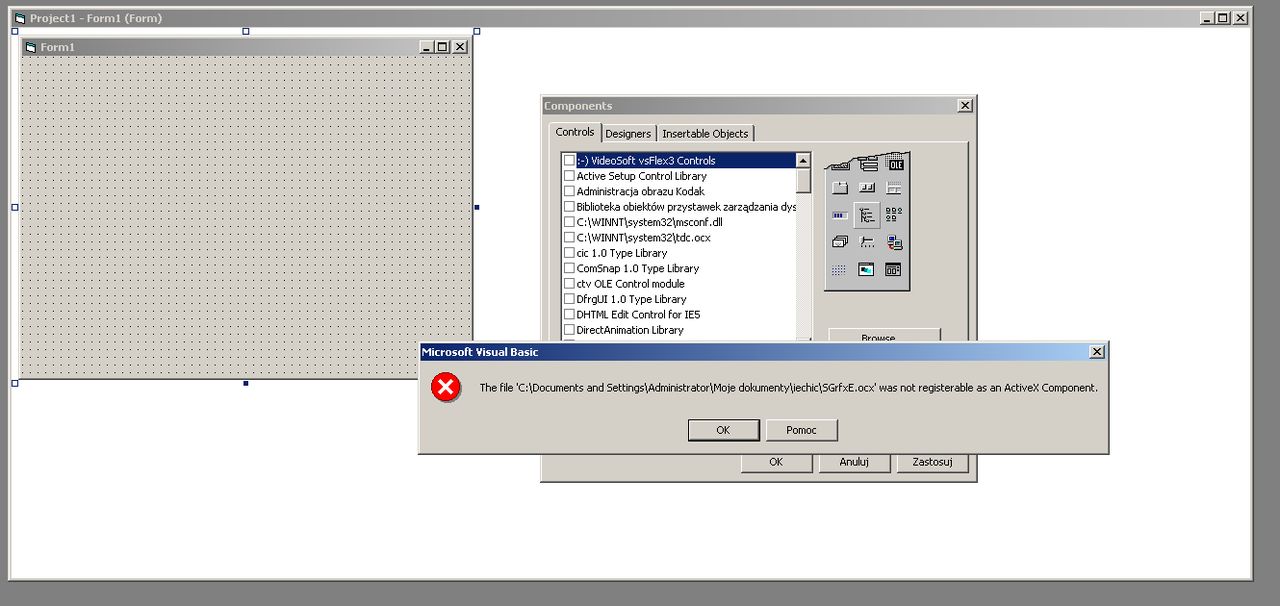Screen dimensions: 1280x606
Task: Maximize the Form1 designer form
Action: pyautogui.click(x=443, y=47)
